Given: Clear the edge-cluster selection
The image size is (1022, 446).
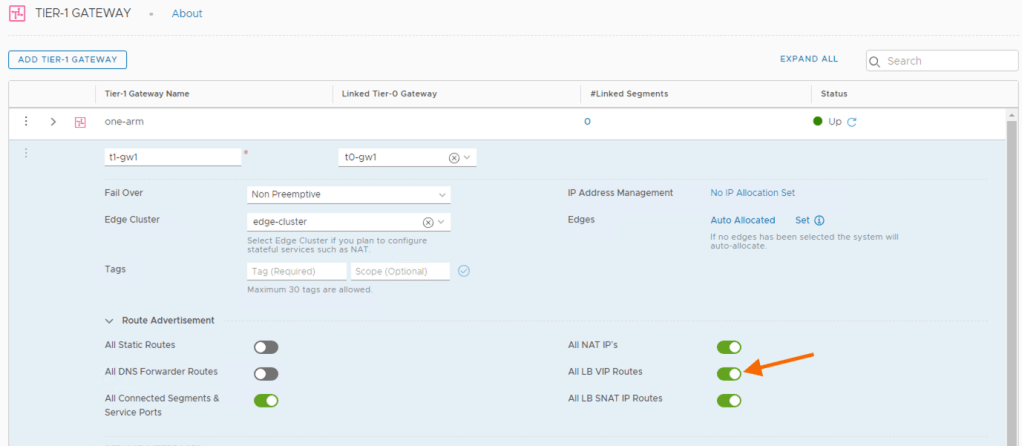Looking at the screenshot, I should coord(428,222).
